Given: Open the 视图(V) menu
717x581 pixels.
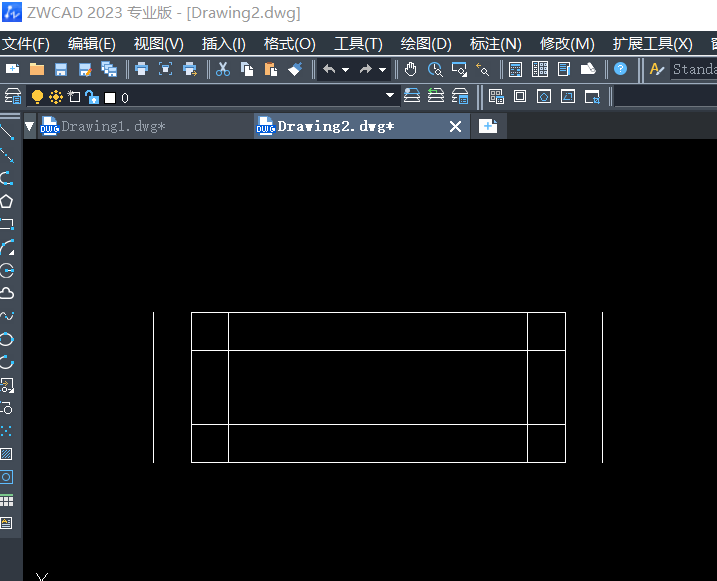Looking at the screenshot, I should pos(158,44).
